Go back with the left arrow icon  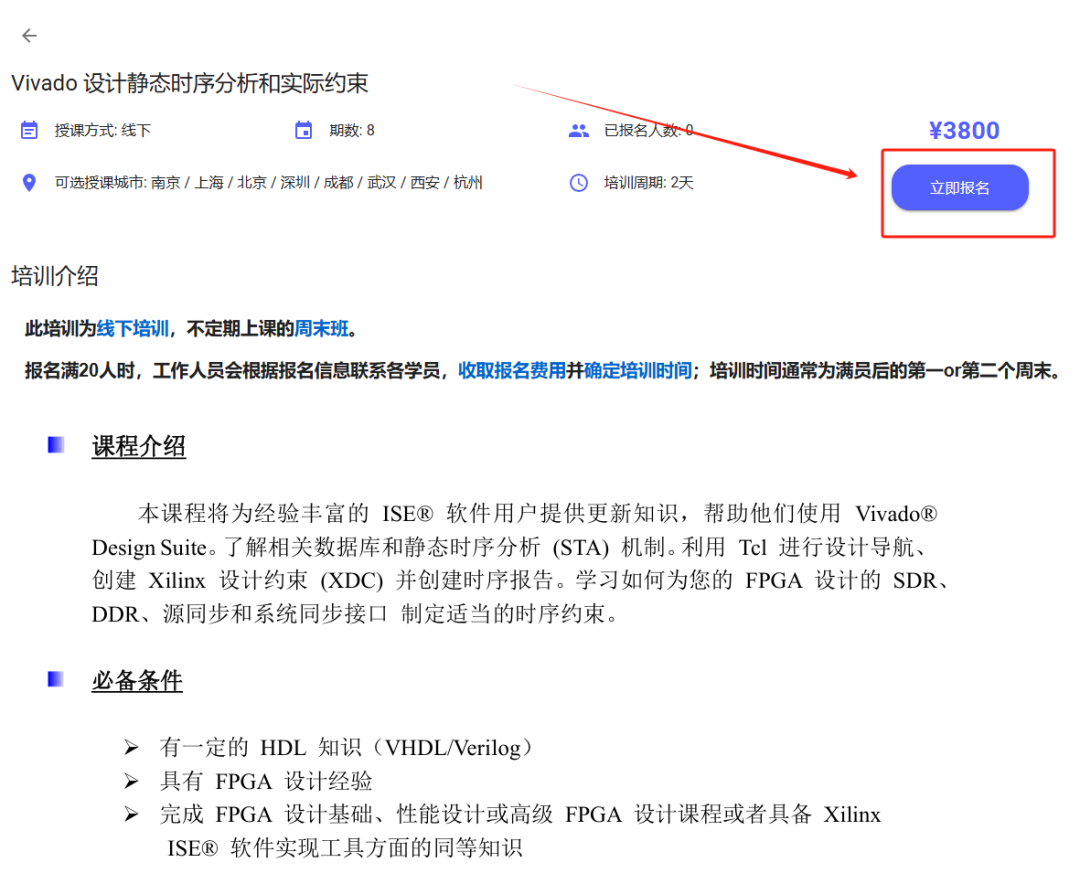tap(29, 35)
